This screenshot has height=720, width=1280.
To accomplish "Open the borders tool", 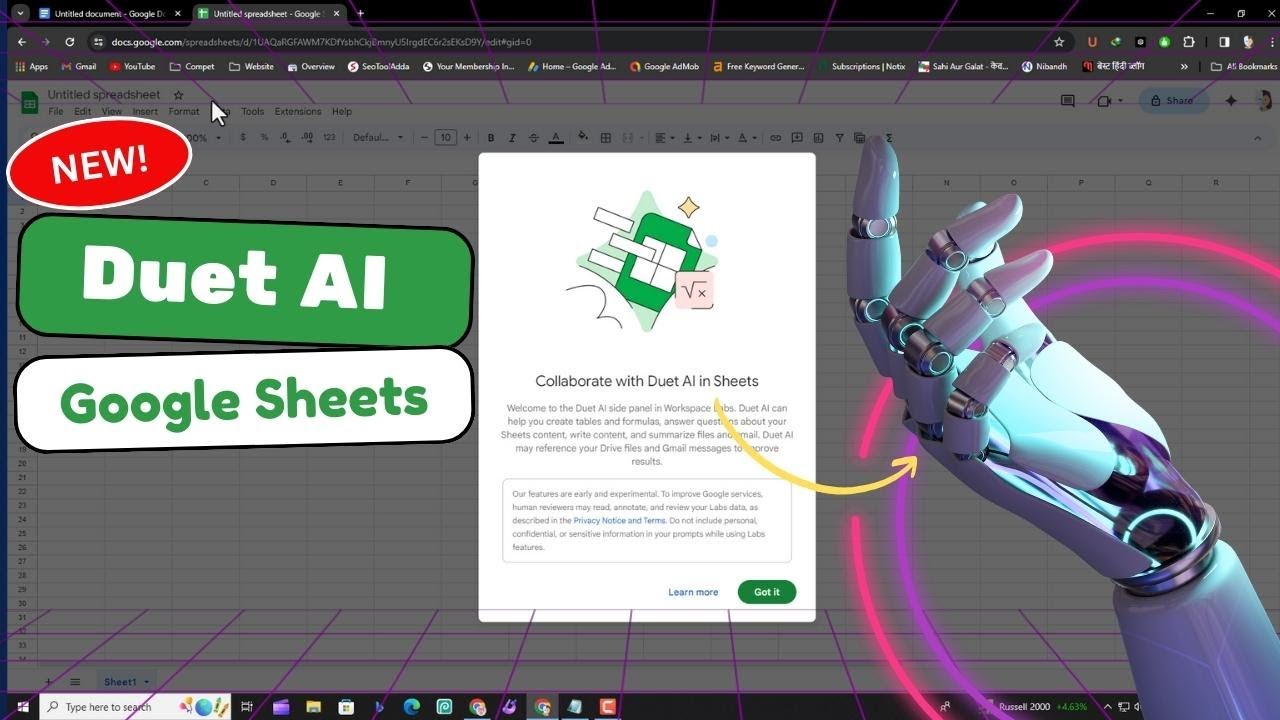I will point(607,138).
